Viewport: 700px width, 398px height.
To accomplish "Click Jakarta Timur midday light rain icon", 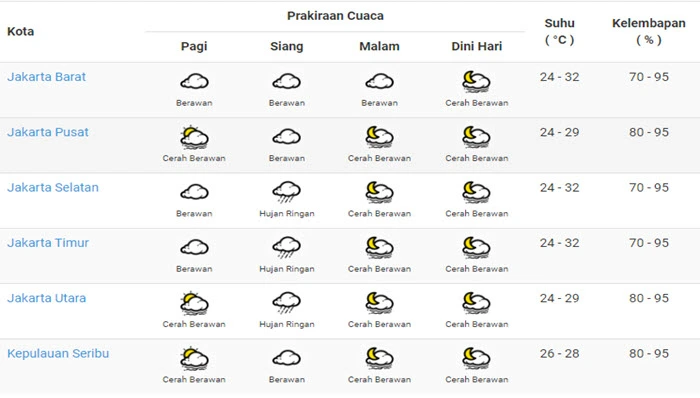I will click(x=287, y=248).
